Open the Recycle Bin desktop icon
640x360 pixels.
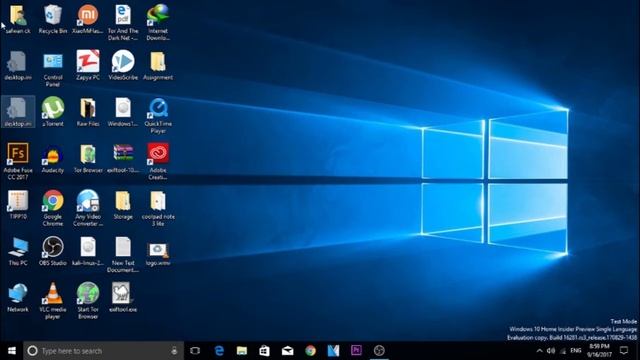pos(53,20)
